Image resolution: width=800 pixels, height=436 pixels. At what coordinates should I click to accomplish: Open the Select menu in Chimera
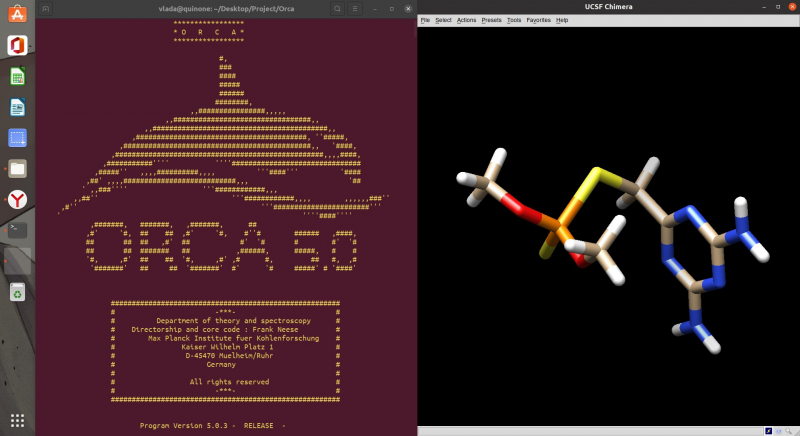443,20
